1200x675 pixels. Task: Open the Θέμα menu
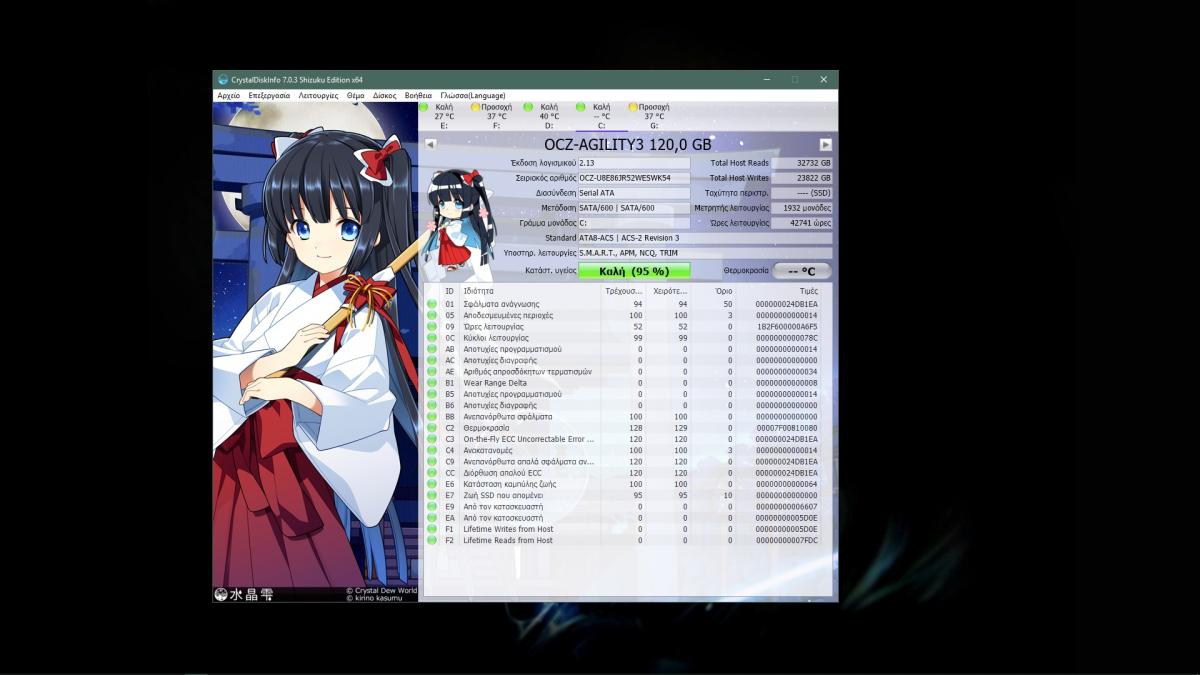pyautogui.click(x=356, y=96)
